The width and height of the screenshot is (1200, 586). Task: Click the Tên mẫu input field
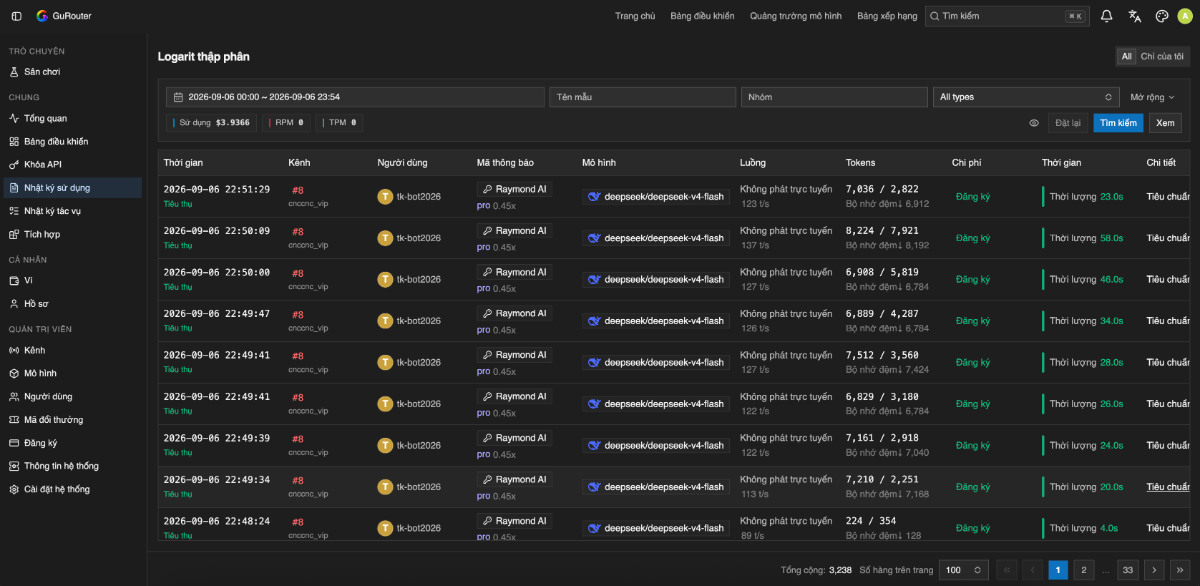(642, 97)
